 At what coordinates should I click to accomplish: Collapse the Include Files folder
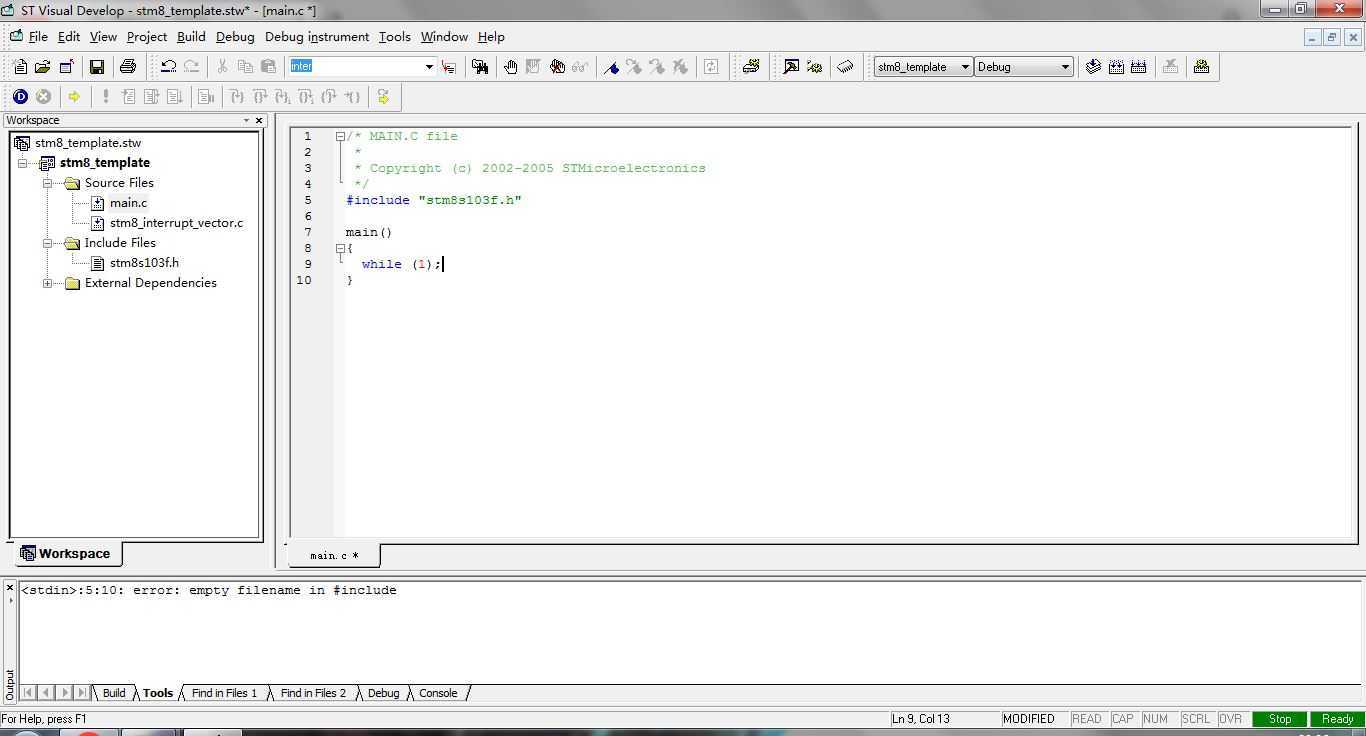pyautogui.click(x=47, y=243)
